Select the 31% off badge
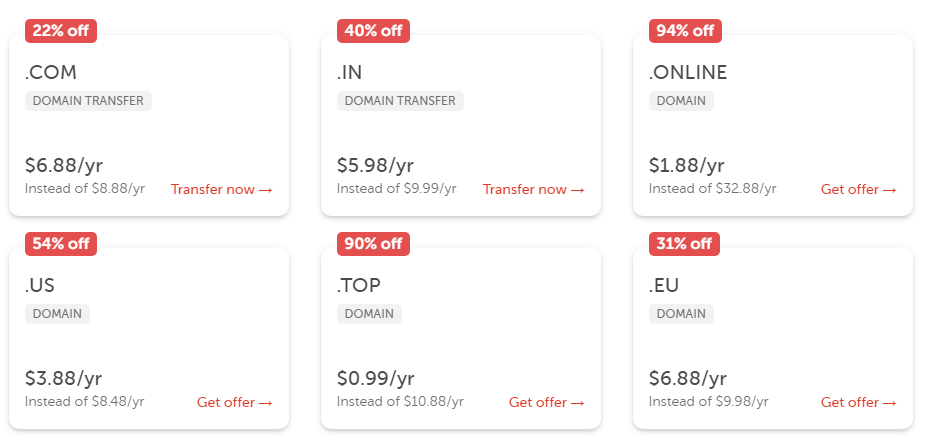Screen dimensions: 931x447 pyautogui.click(x=685, y=244)
